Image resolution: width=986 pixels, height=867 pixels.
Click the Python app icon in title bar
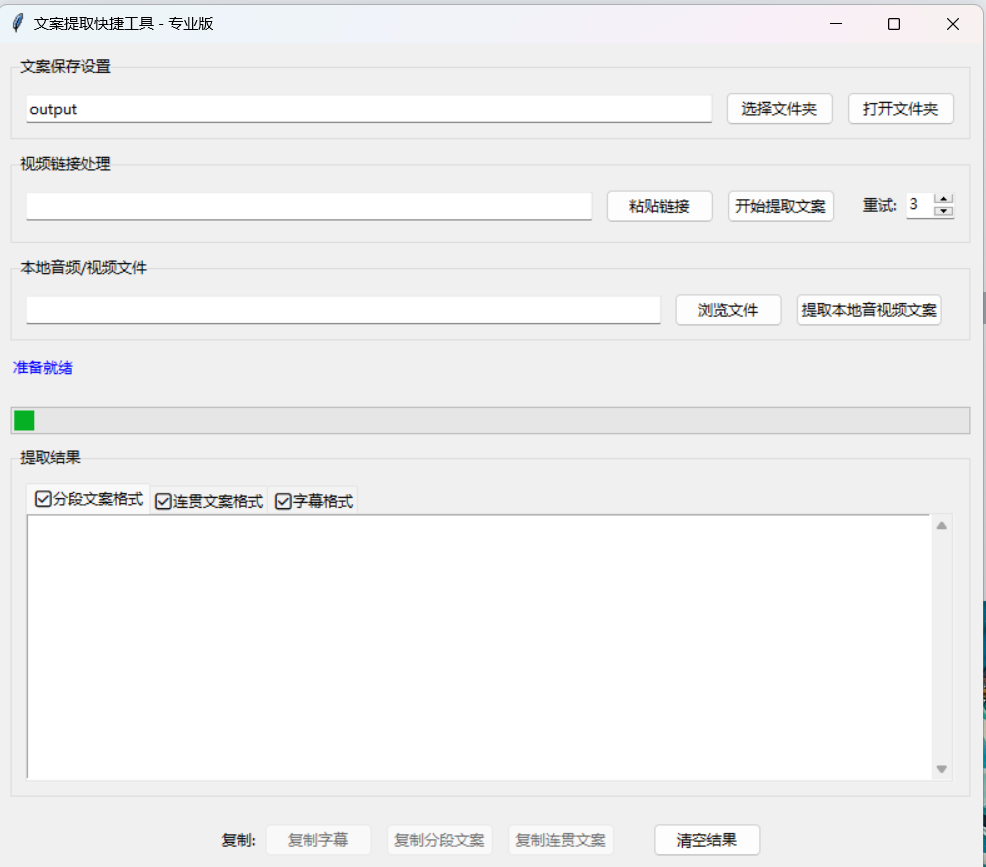(16, 23)
